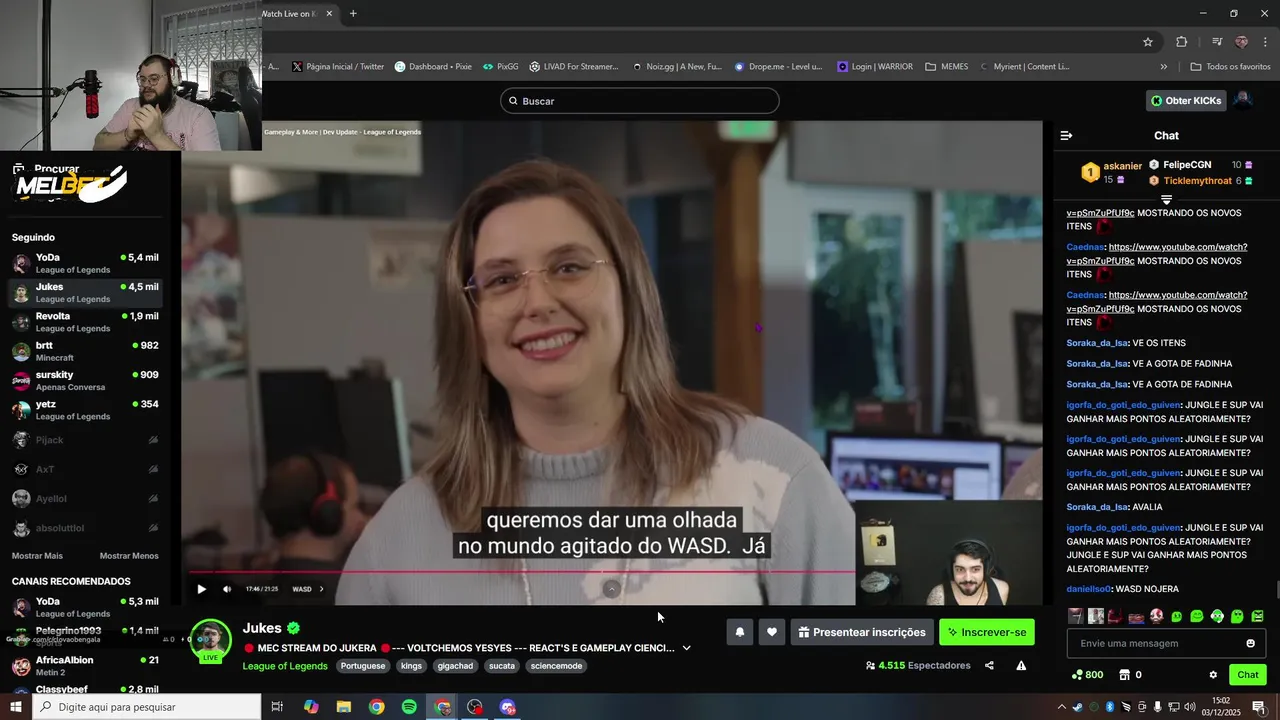Open the YoDa channel in Seguindo list
1280x720 pixels.
point(85,263)
